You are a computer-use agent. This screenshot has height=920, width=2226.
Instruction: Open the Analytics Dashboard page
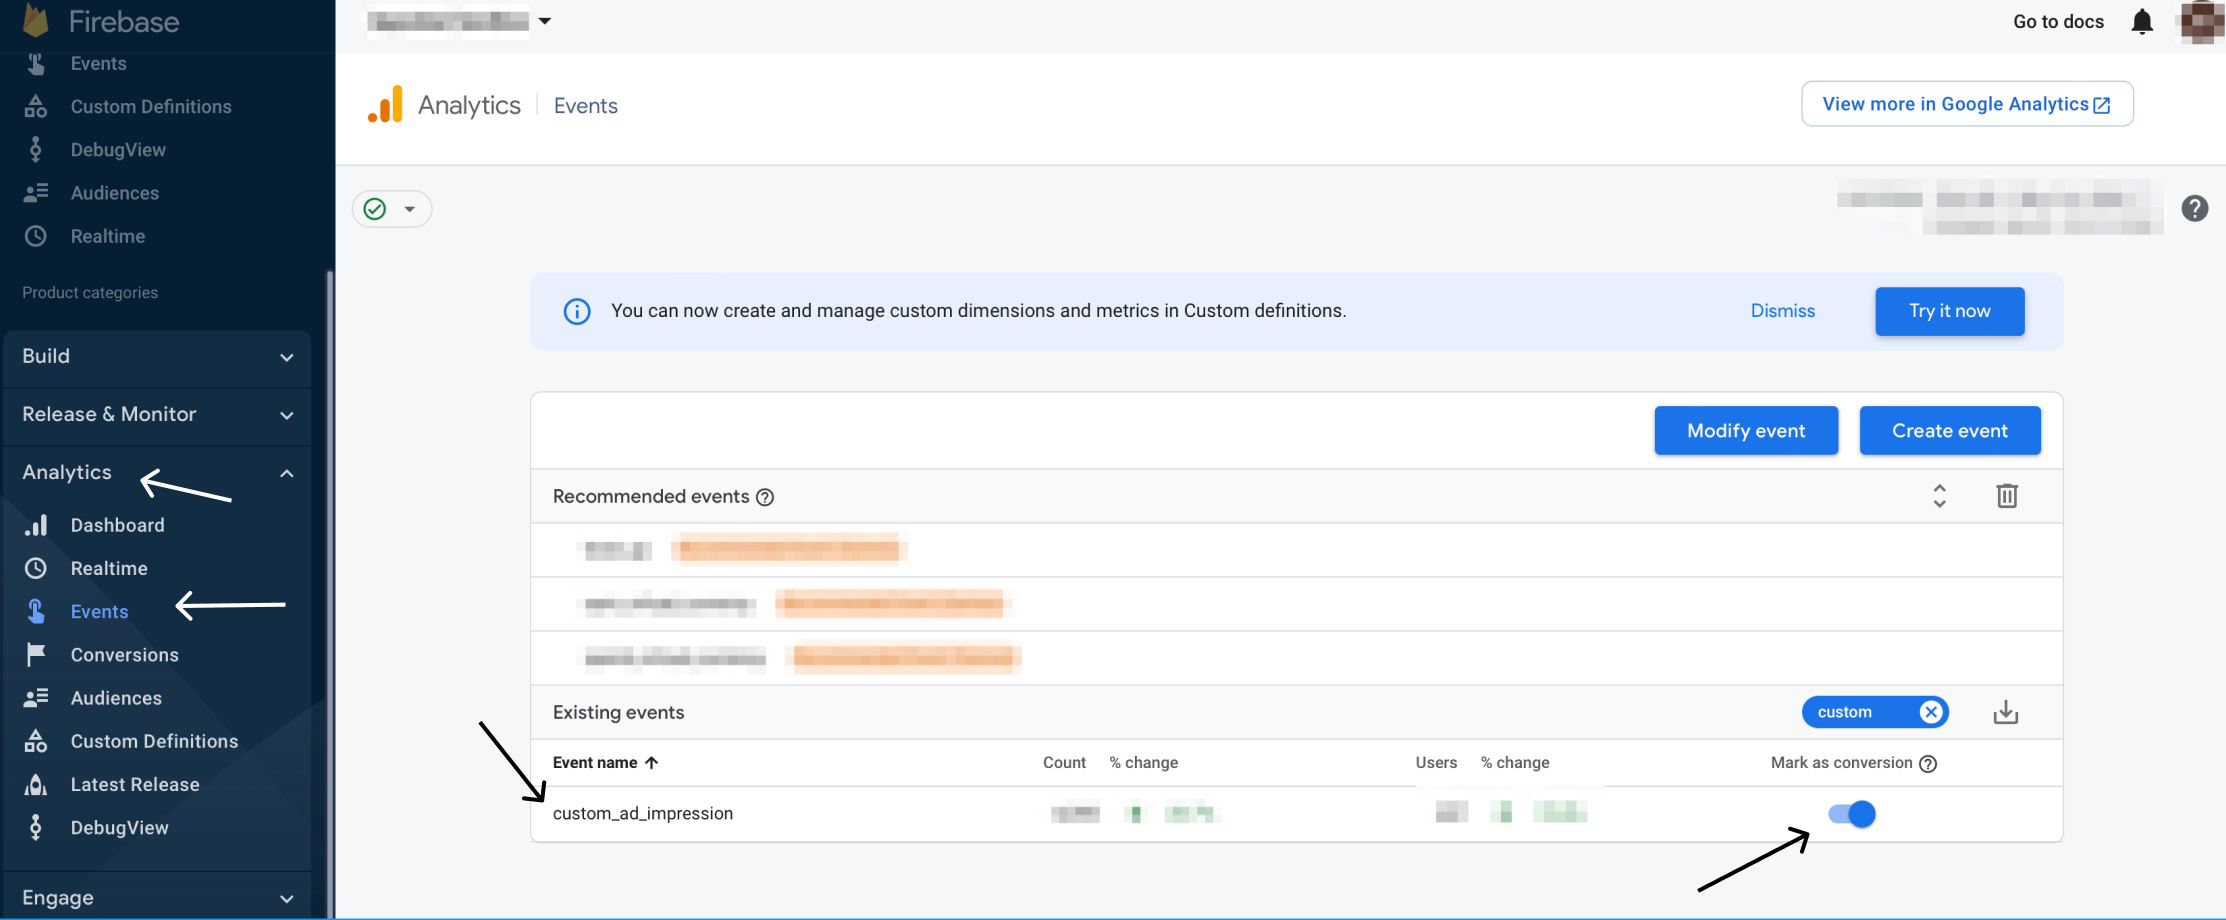click(117, 525)
